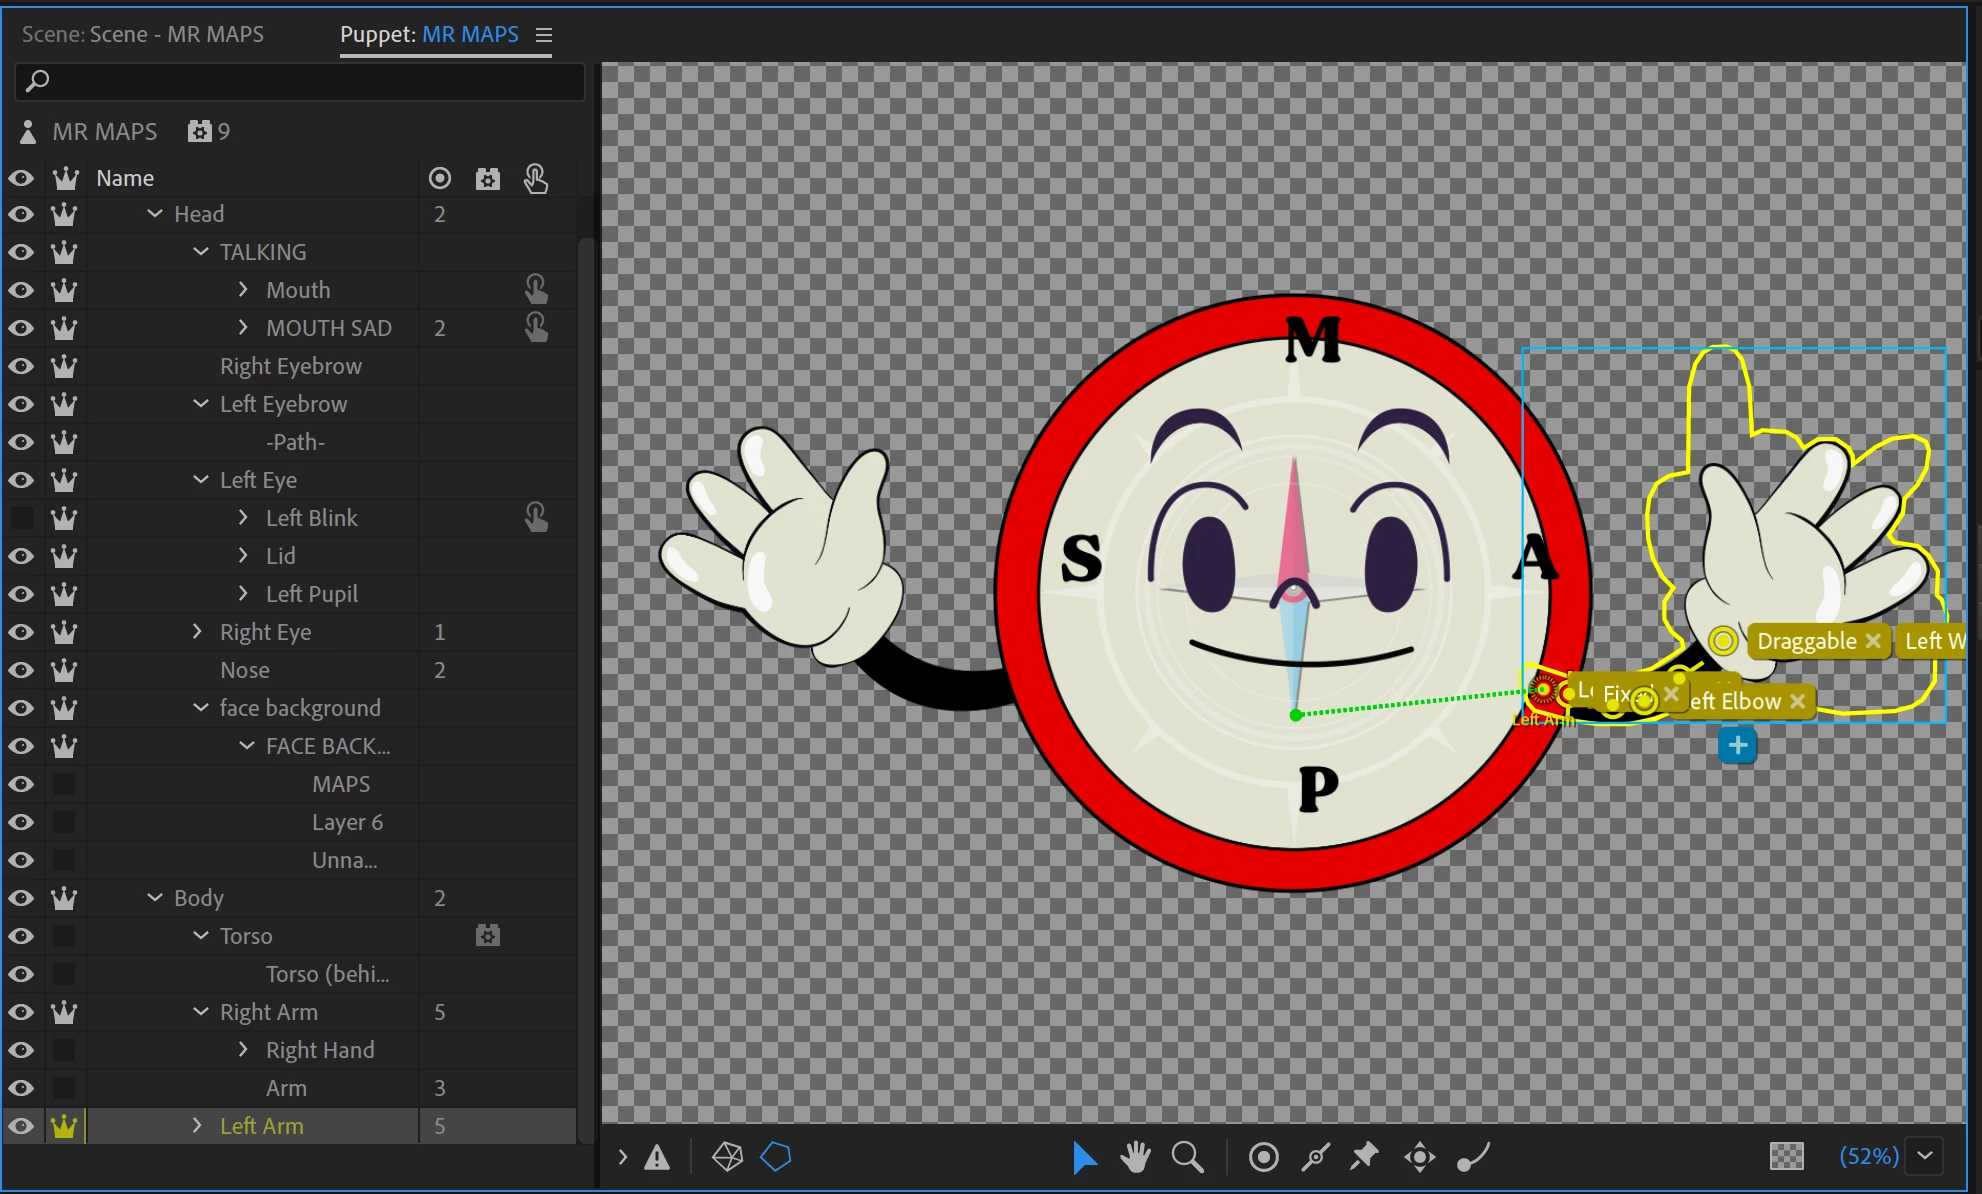
Task: Select the Selection arrow tool
Action: point(1083,1157)
